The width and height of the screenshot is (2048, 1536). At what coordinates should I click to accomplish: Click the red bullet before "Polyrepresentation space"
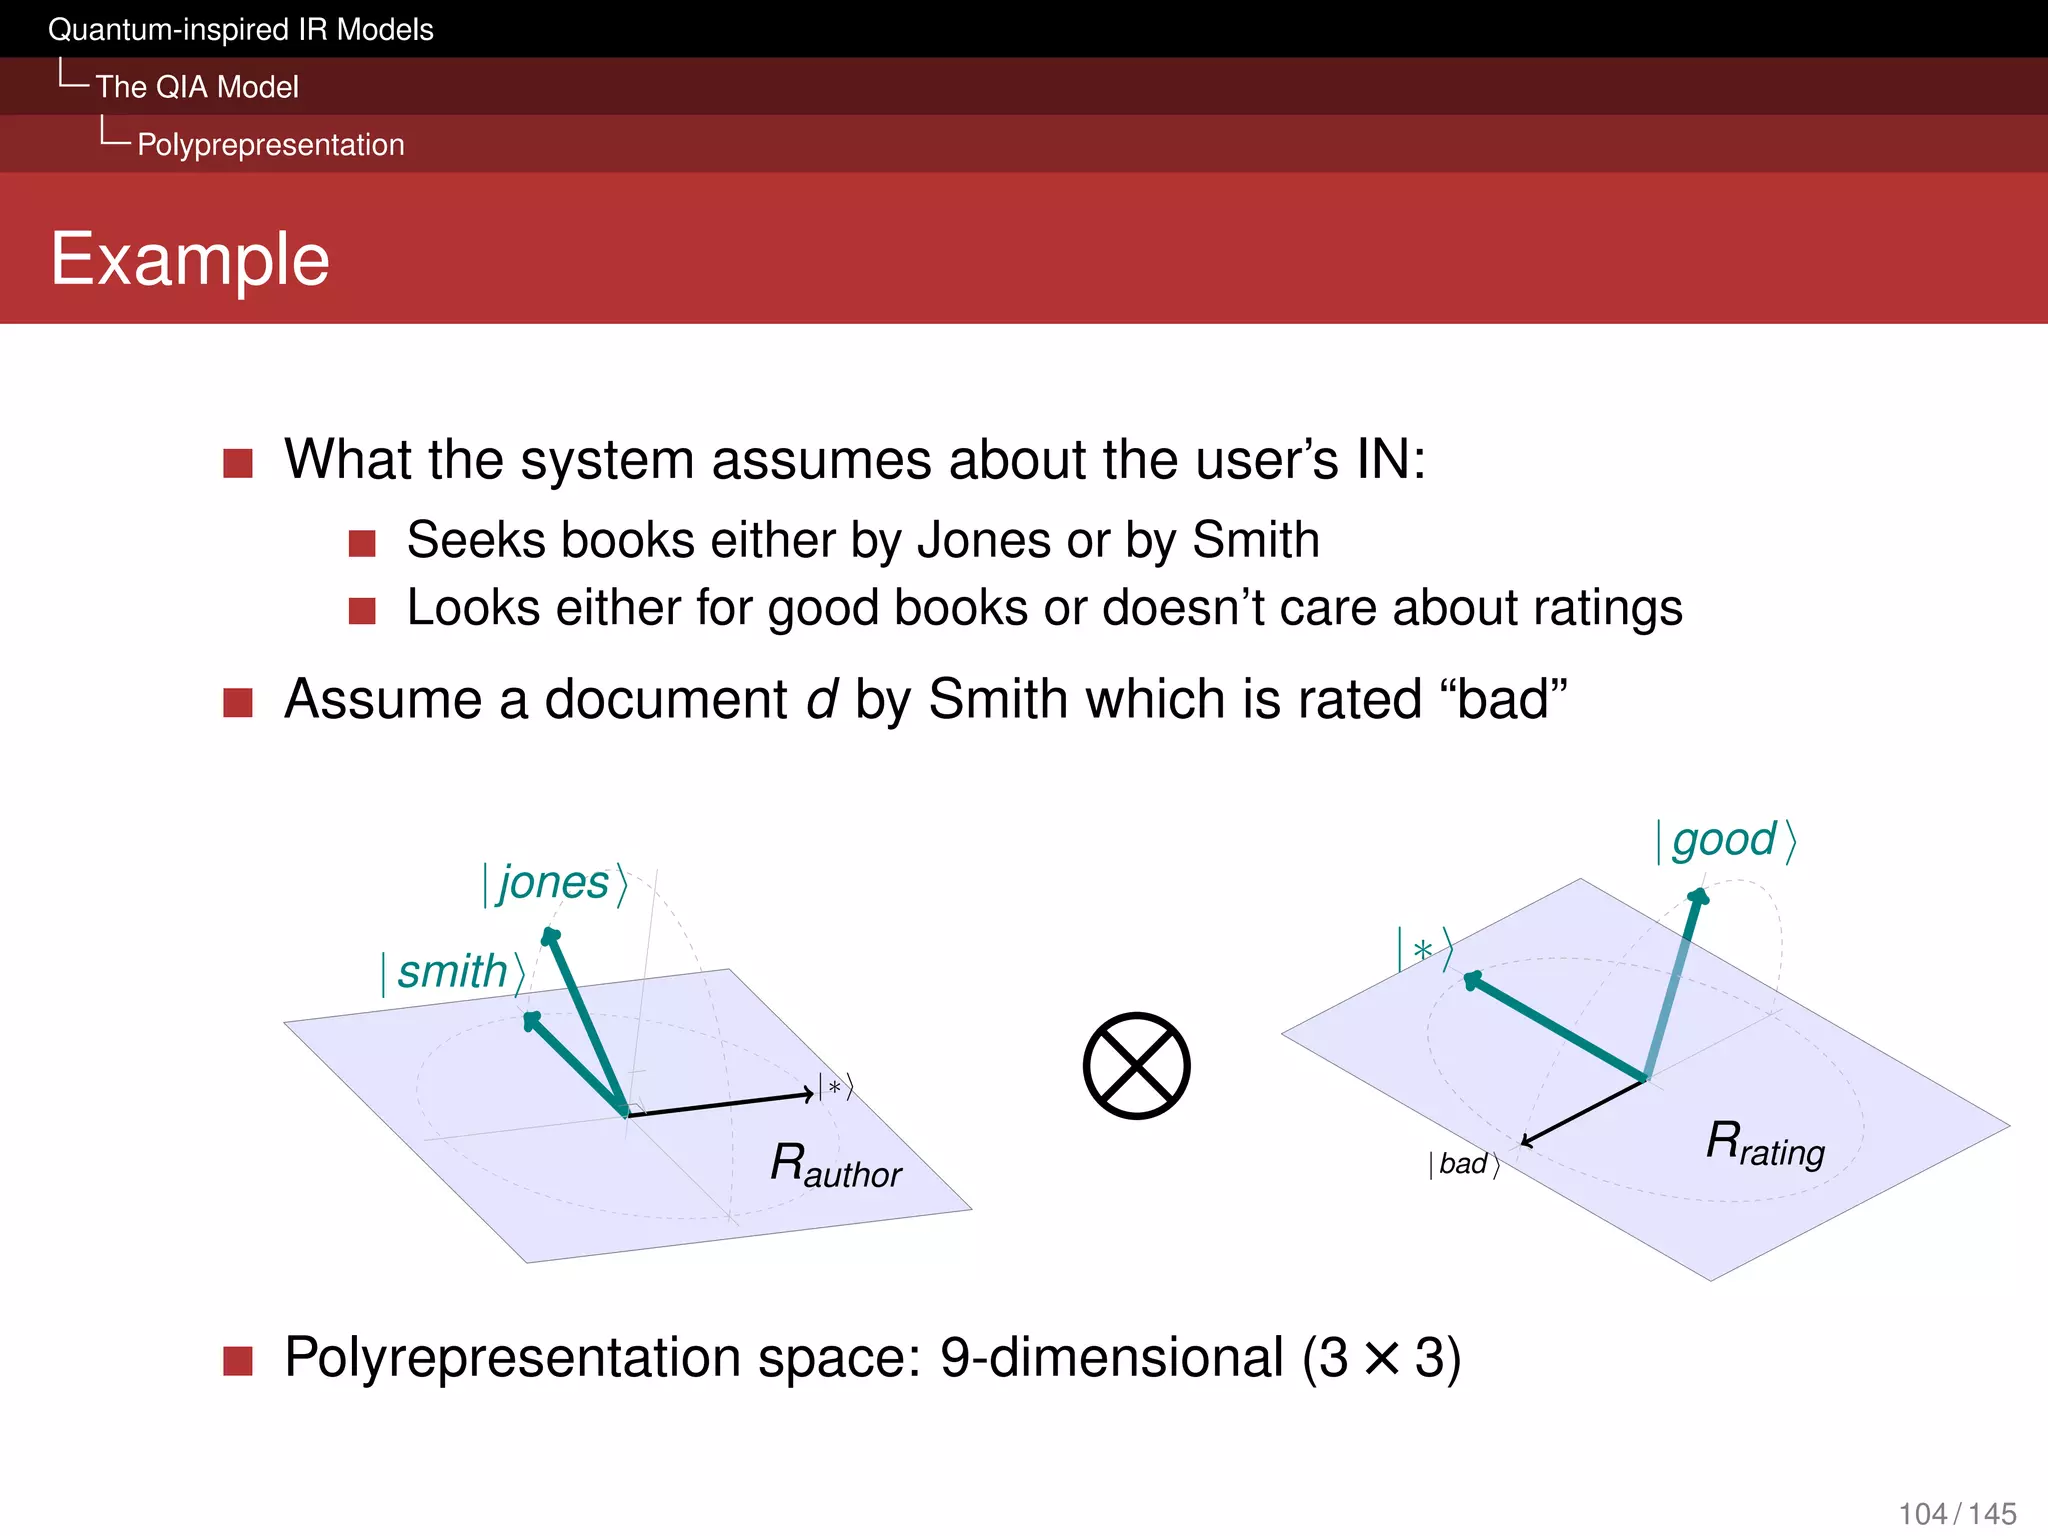pos(238,1361)
